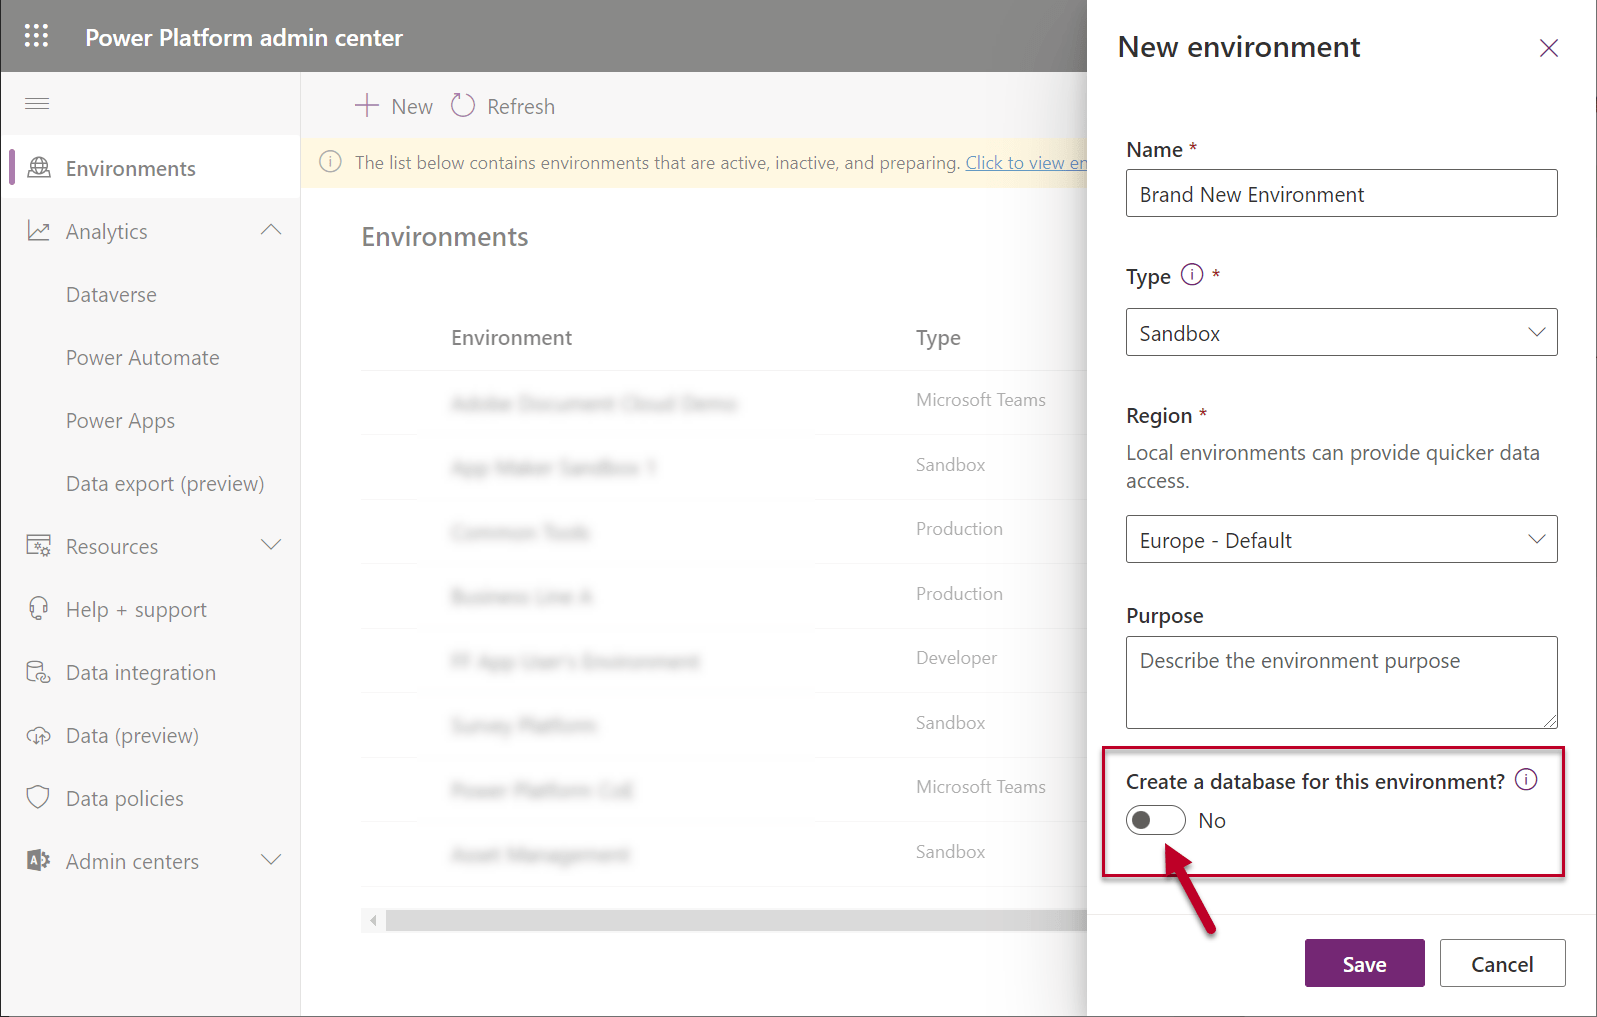Close the New environment panel
The width and height of the screenshot is (1597, 1017).
point(1549,48)
